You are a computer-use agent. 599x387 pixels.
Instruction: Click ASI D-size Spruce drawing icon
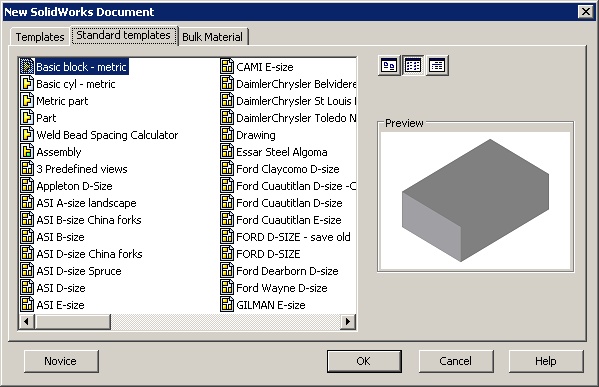(x=27, y=270)
